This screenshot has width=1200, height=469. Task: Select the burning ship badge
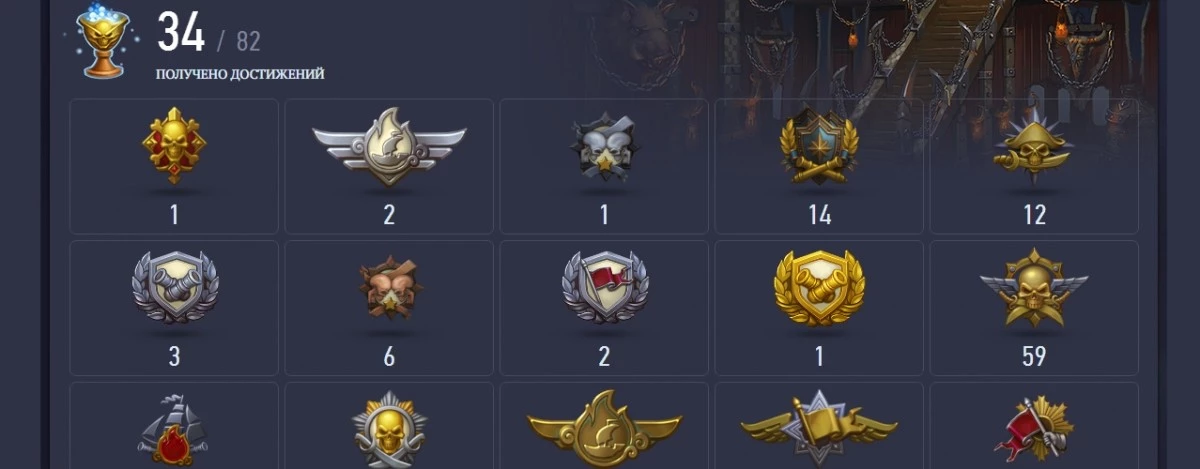tap(174, 430)
